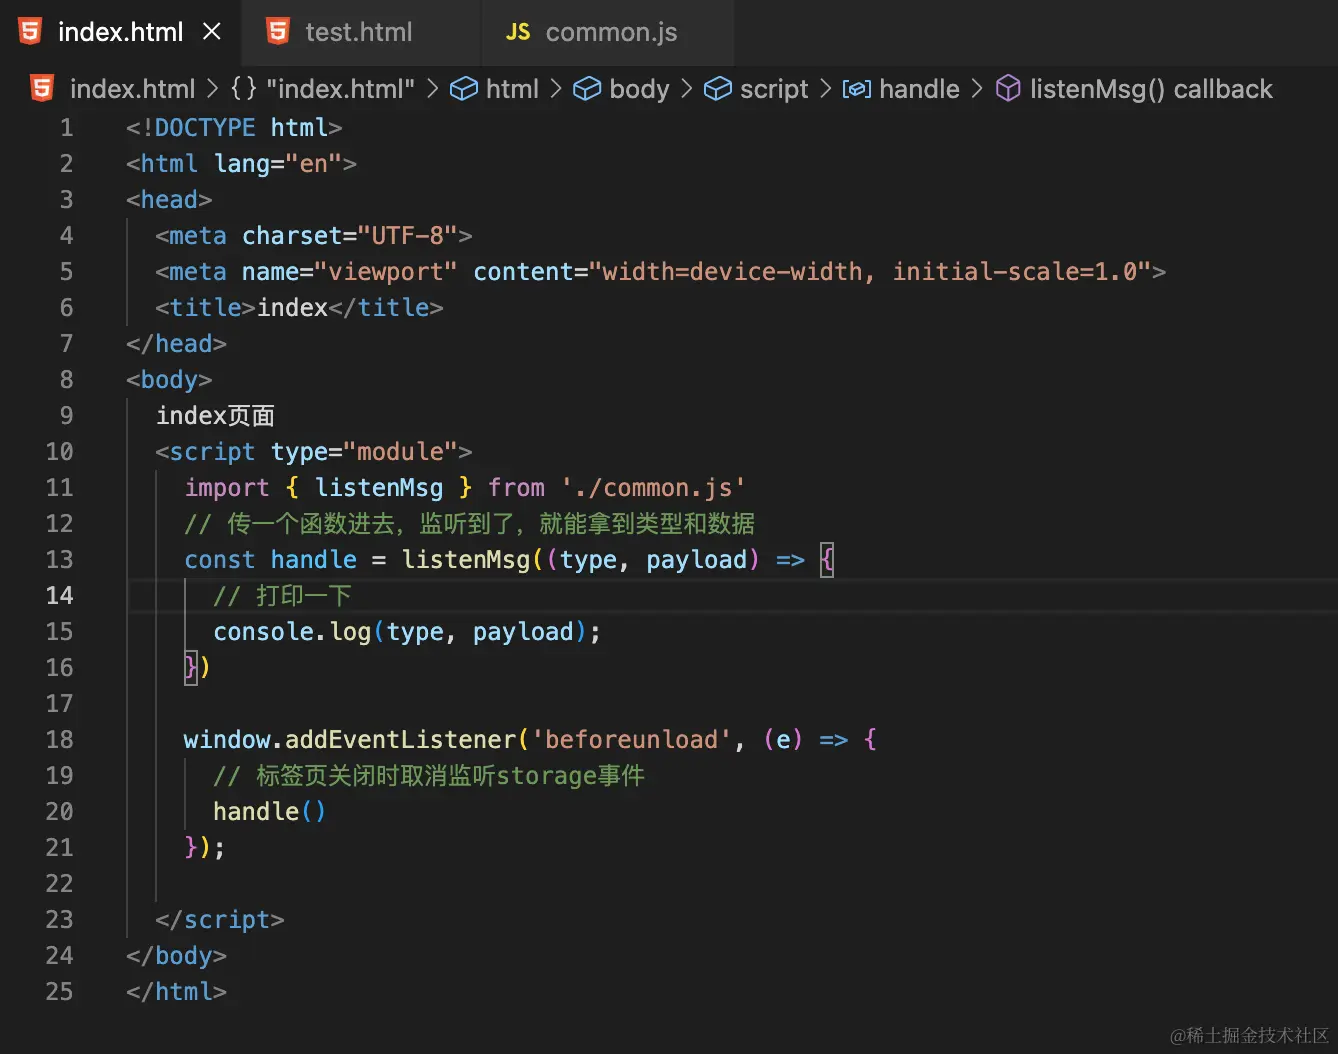Image resolution: width=1338 pixels, height=1054 pixels.
Task: Click line number 14 in gutter
Action: point(59,596)
